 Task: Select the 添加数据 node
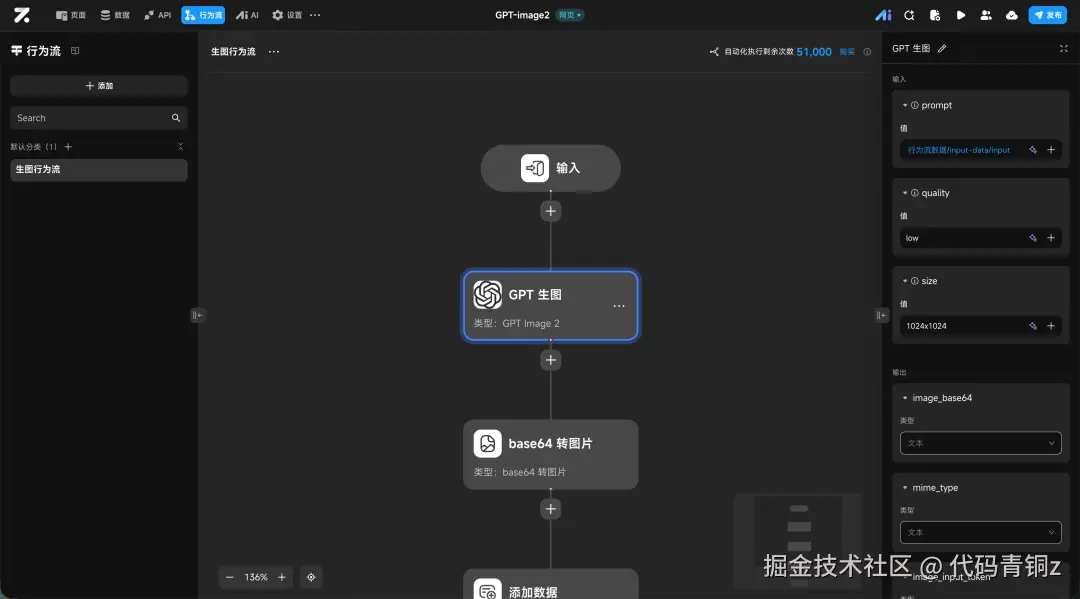550,585
